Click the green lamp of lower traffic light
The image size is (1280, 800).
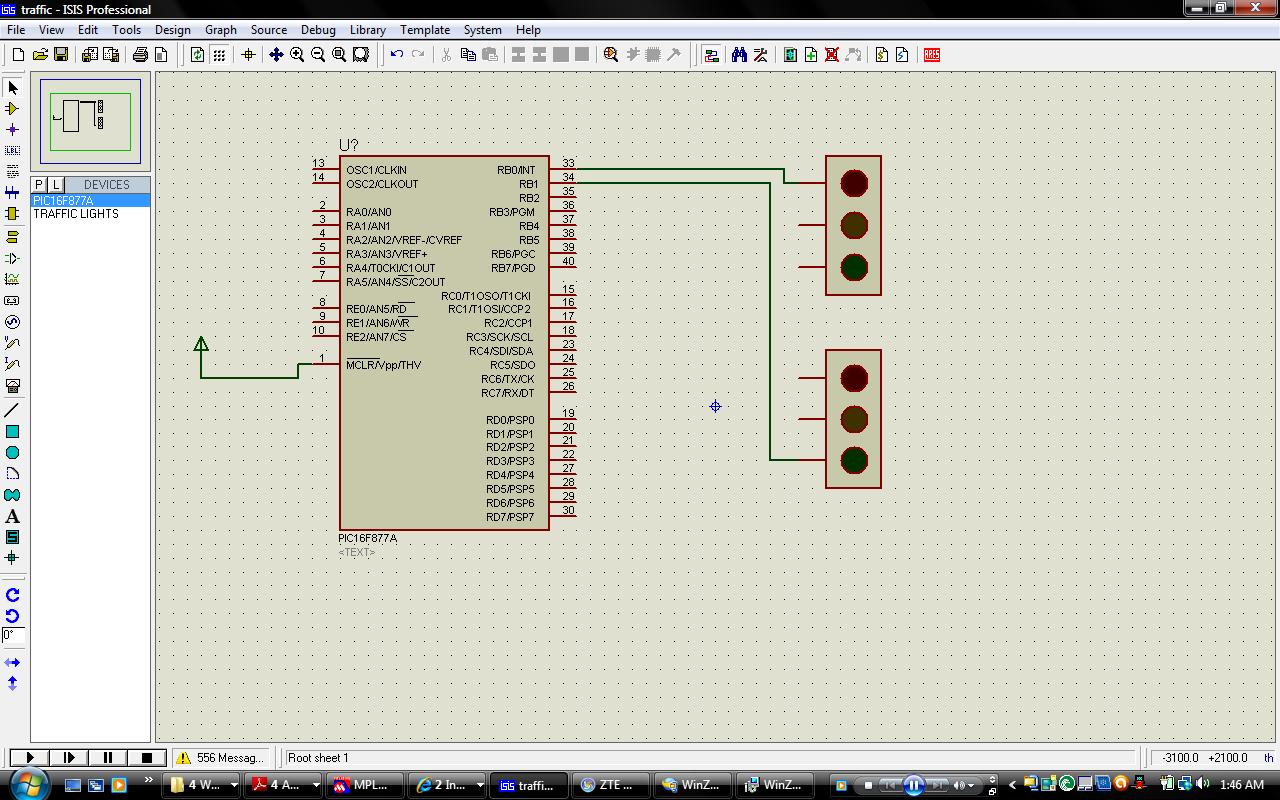click(854, 460)
